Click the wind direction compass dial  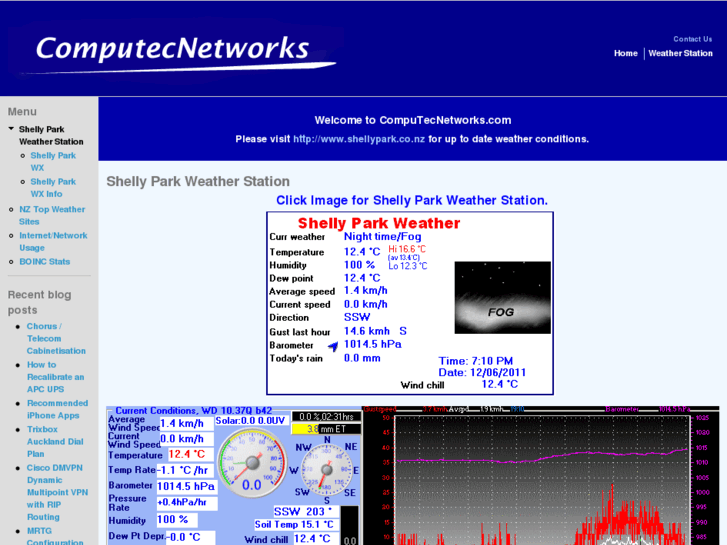(x=327, y=469)
